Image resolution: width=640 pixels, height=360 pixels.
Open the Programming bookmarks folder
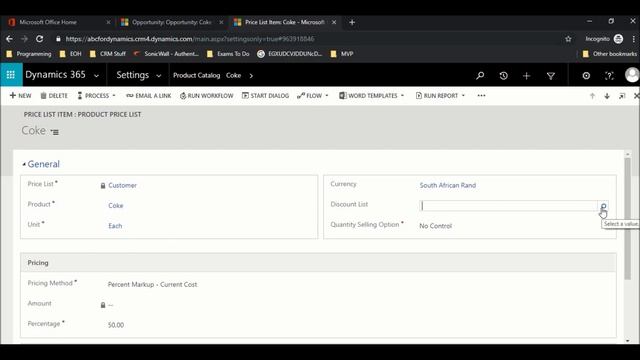(x=29, y=54)
